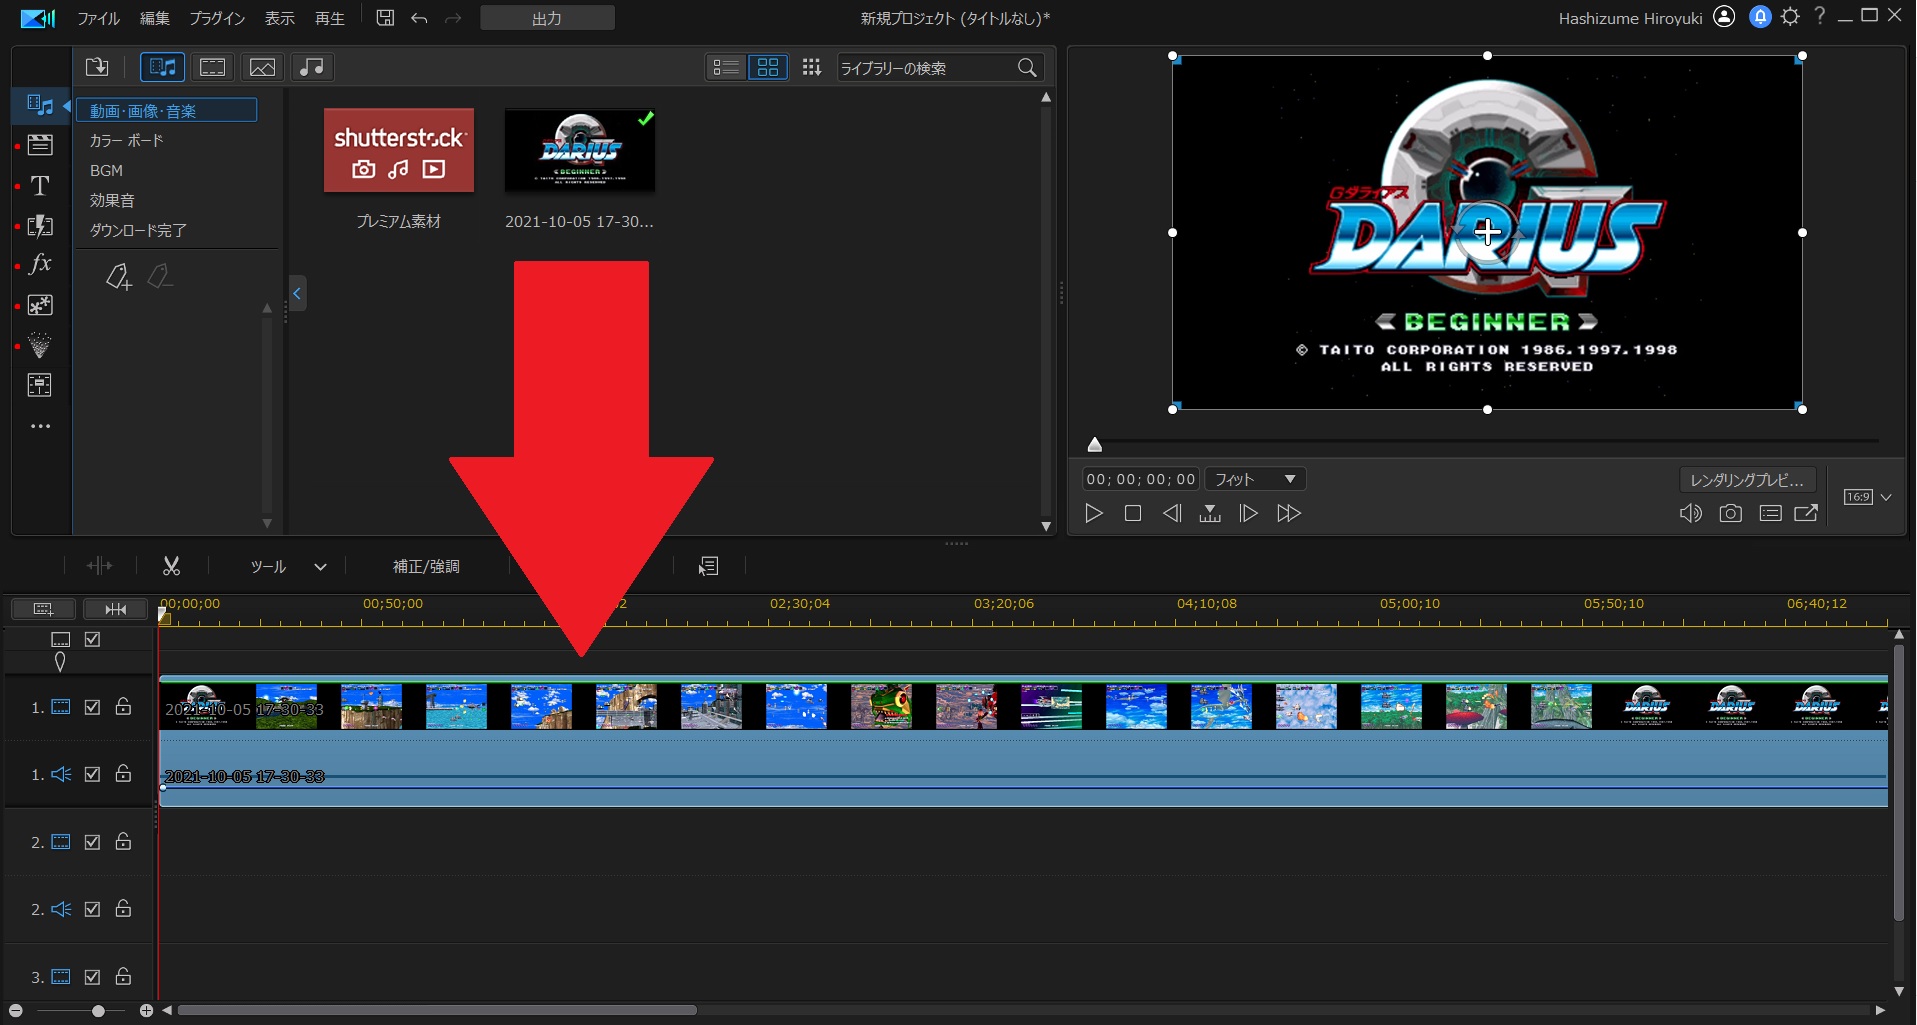Stop the preview playback

tap(1133, 514)
